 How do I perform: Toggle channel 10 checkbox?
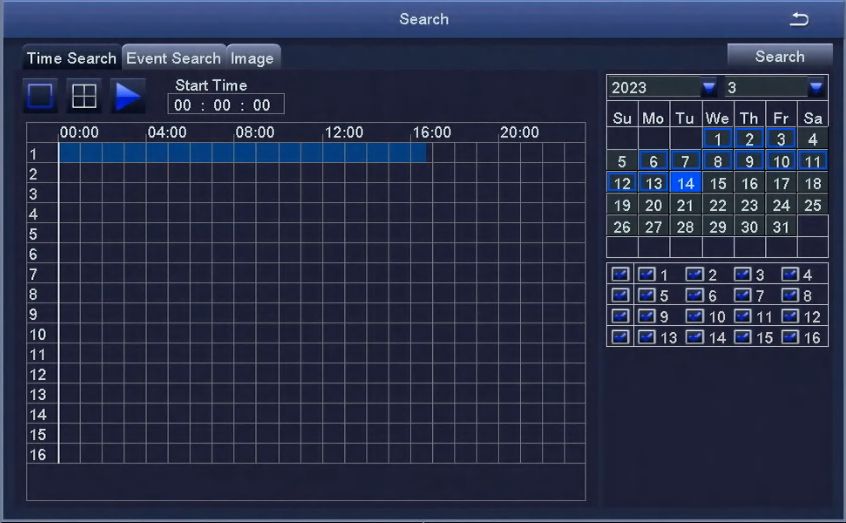point(695,317)
